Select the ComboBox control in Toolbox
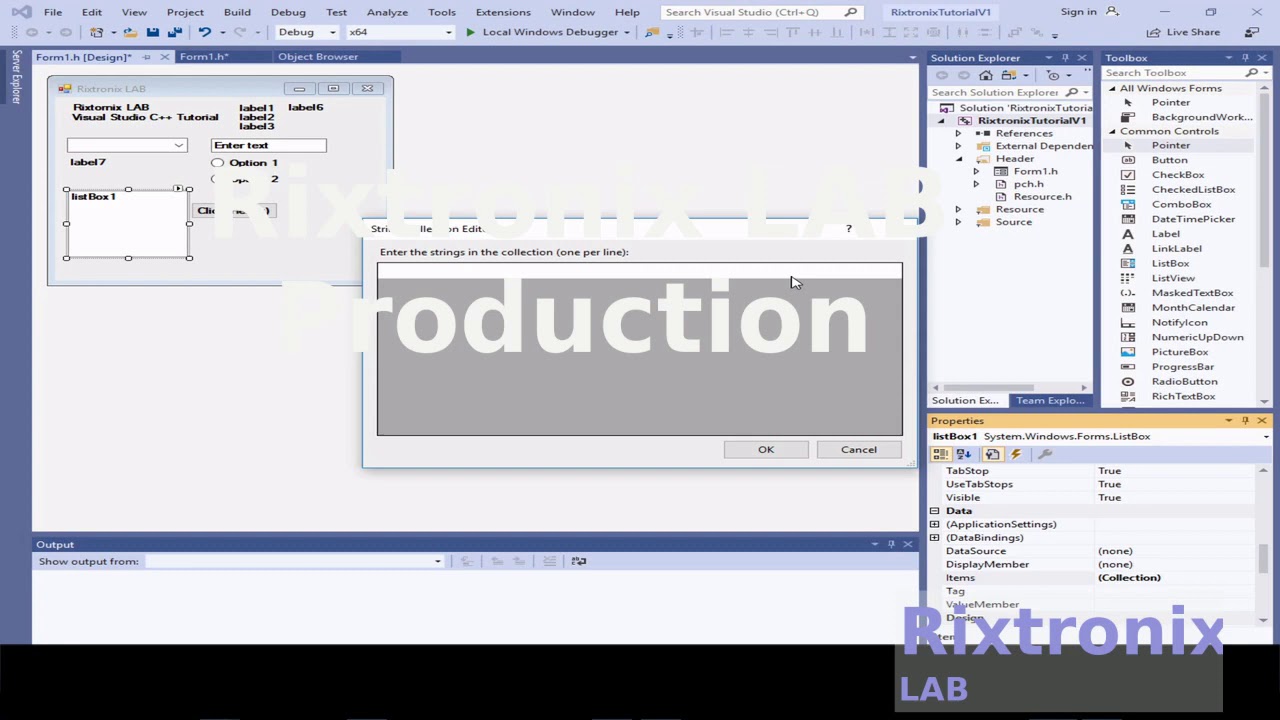 [x=1181, y=204]
